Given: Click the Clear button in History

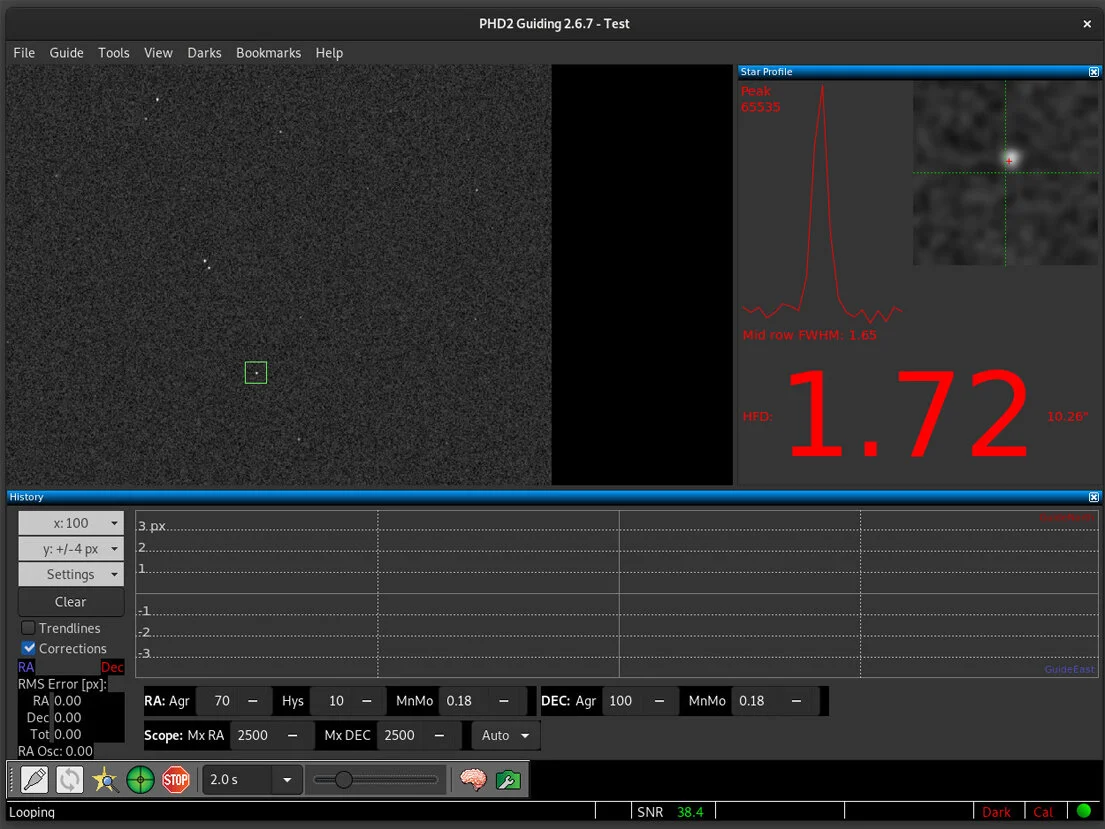Looking at the screenshot, I should tap(71, 602).
